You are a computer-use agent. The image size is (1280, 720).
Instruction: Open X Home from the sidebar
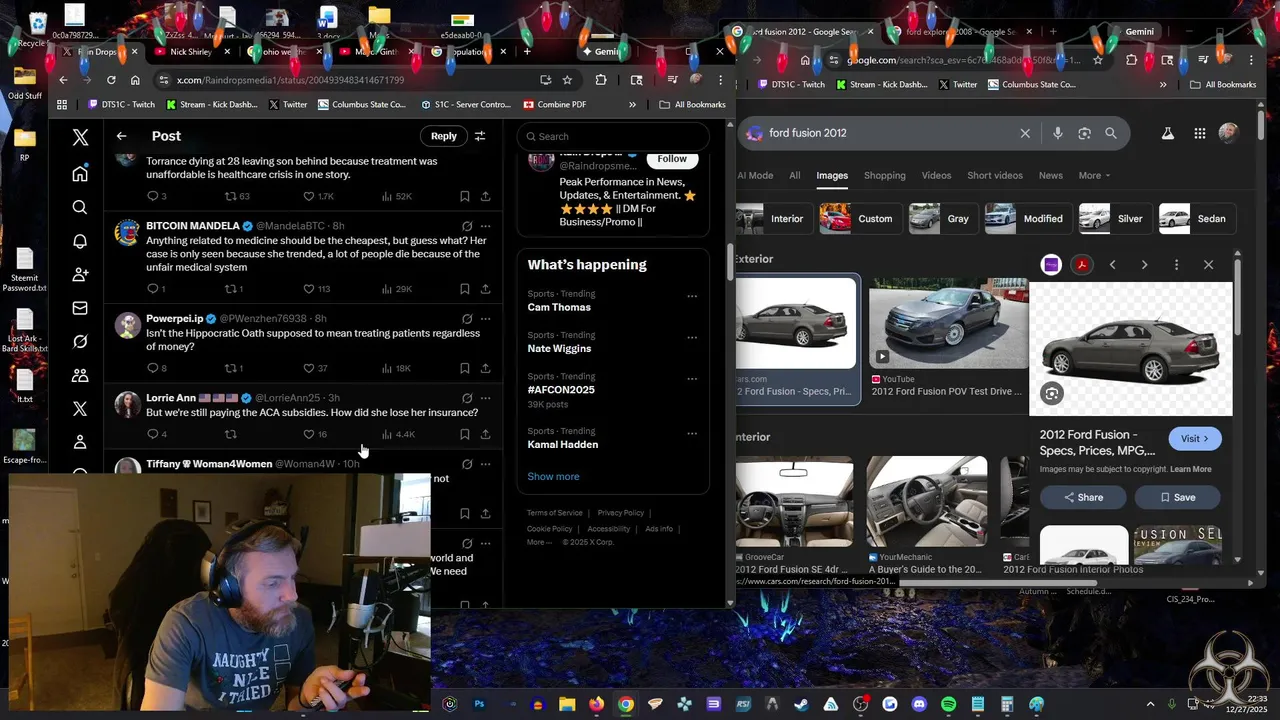point(80,174)
